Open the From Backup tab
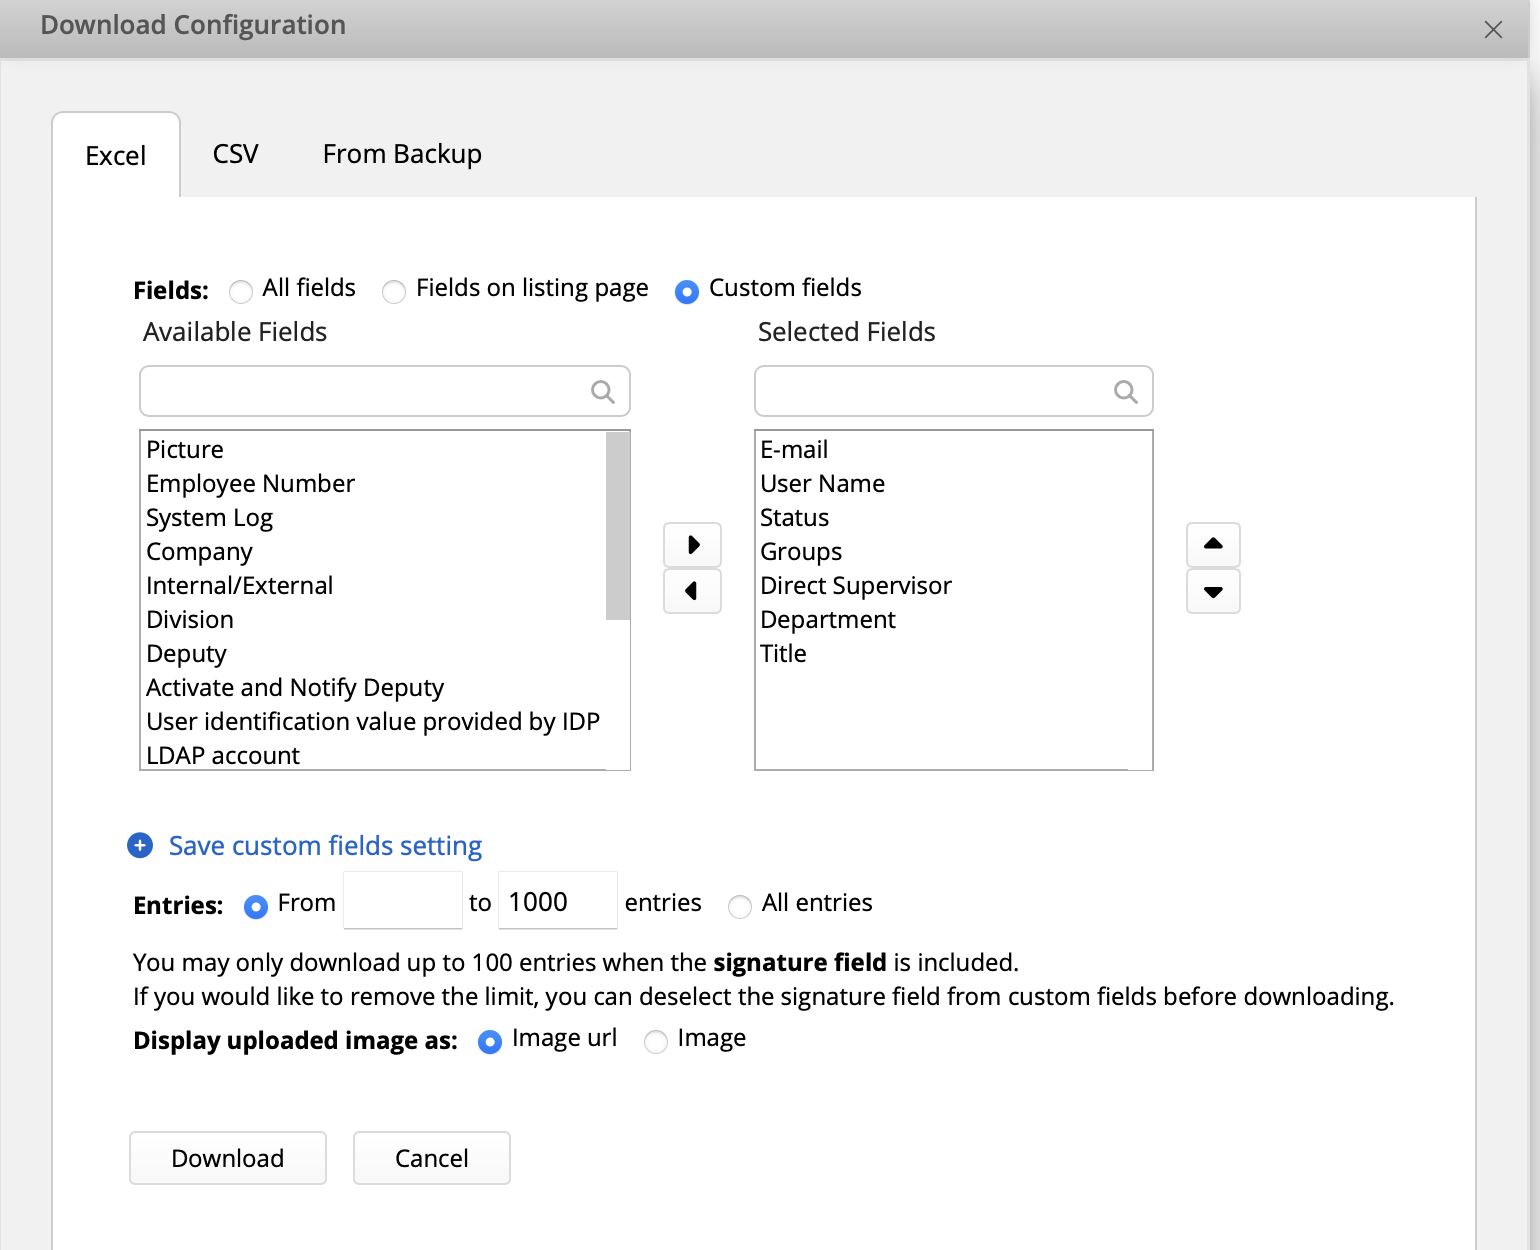This screenshot has width=1540, height=1250. [402, 154]
